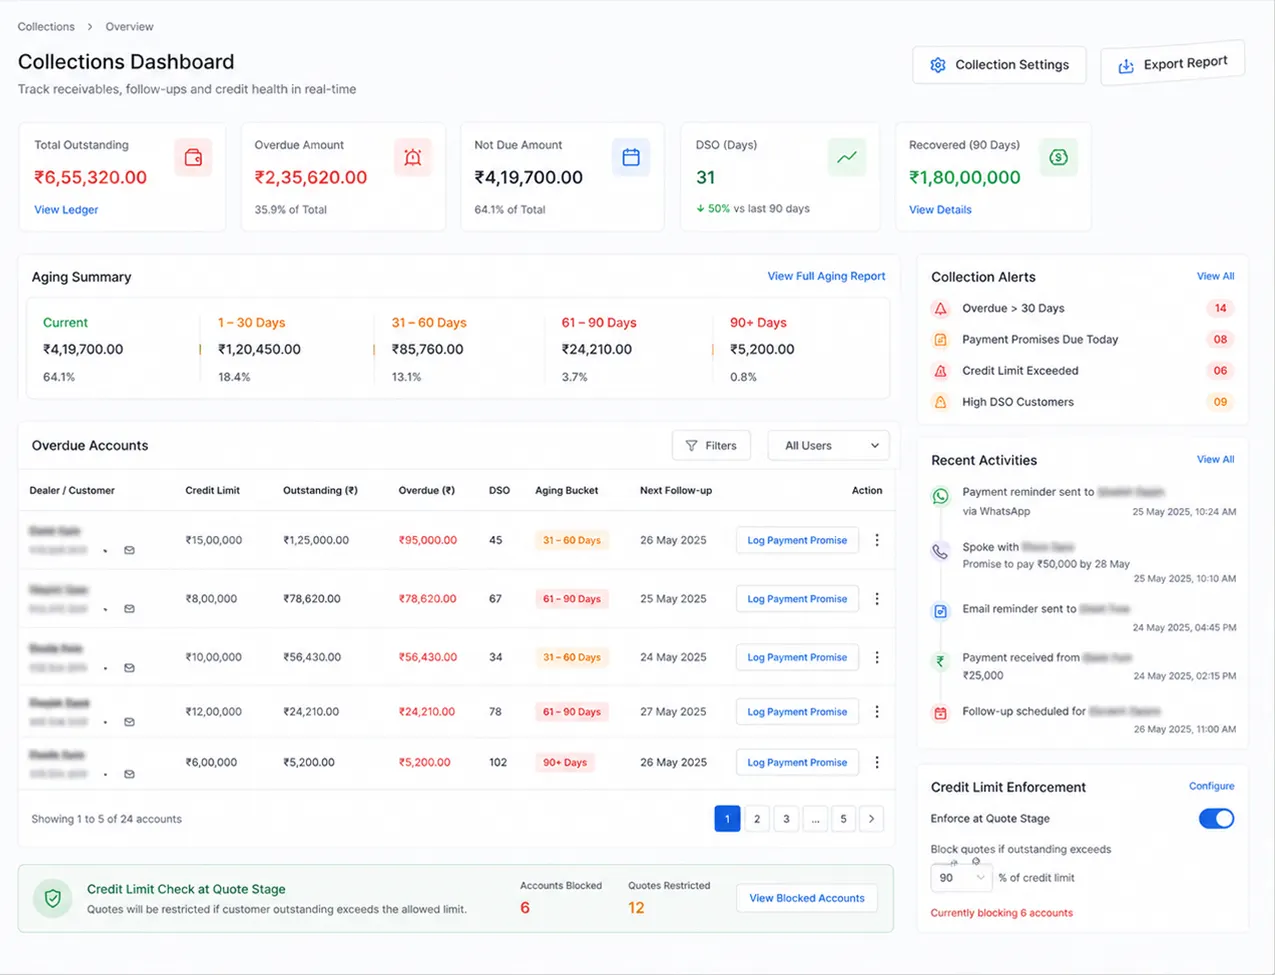1275x975 pixels.
Task: Click the Payment Promises Due Today icon
Action: pyautogui.click(x=940, y=340)
